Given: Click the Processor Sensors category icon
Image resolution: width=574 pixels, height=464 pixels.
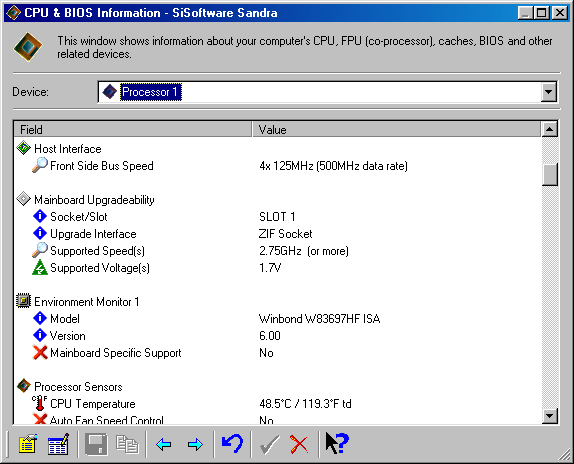Looking at the screenshot, I should click(x=23, y=386).
